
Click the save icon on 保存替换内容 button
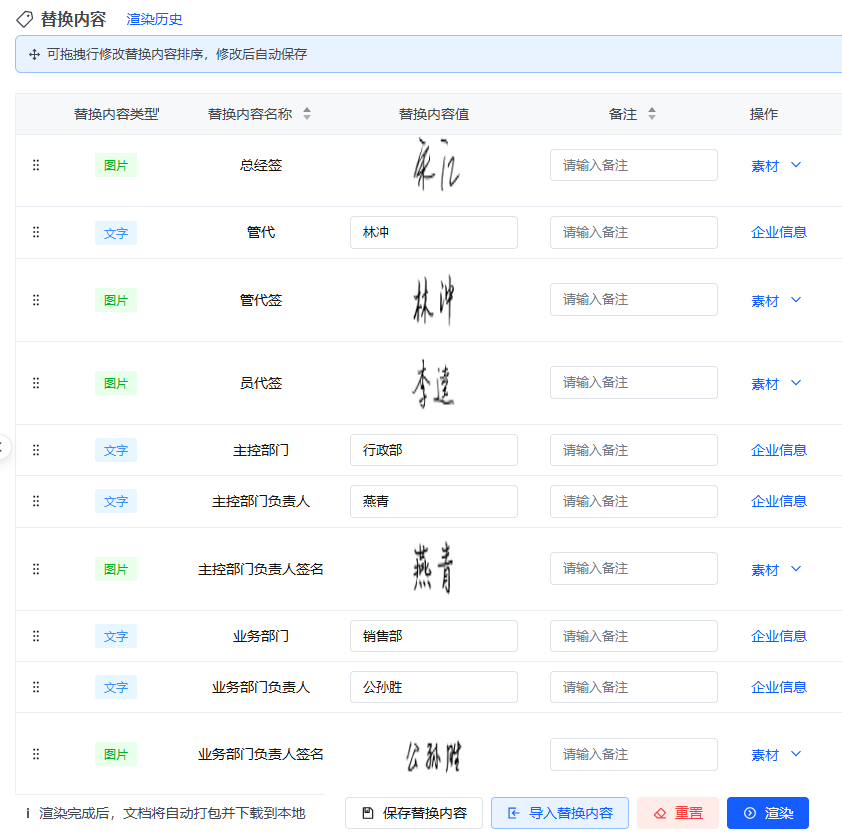[x=368, y=812]
